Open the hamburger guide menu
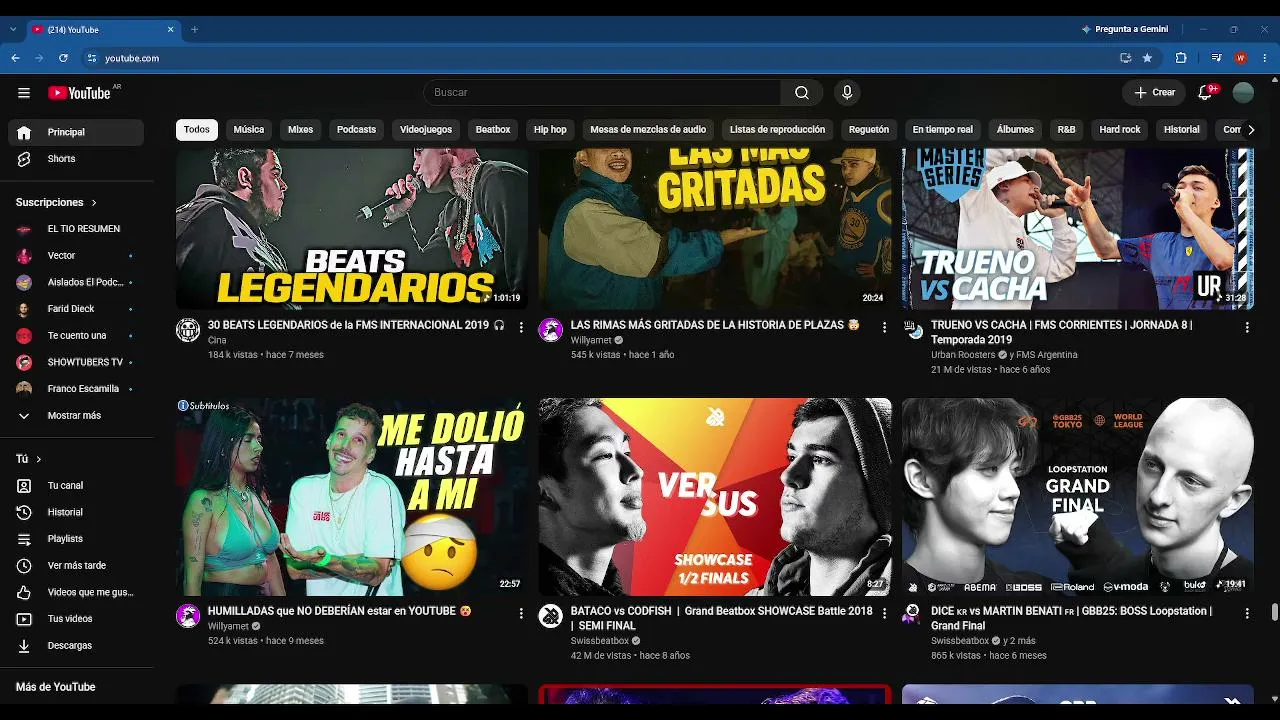This screenshot has height=720, width=1280. [x=24, y=93]
